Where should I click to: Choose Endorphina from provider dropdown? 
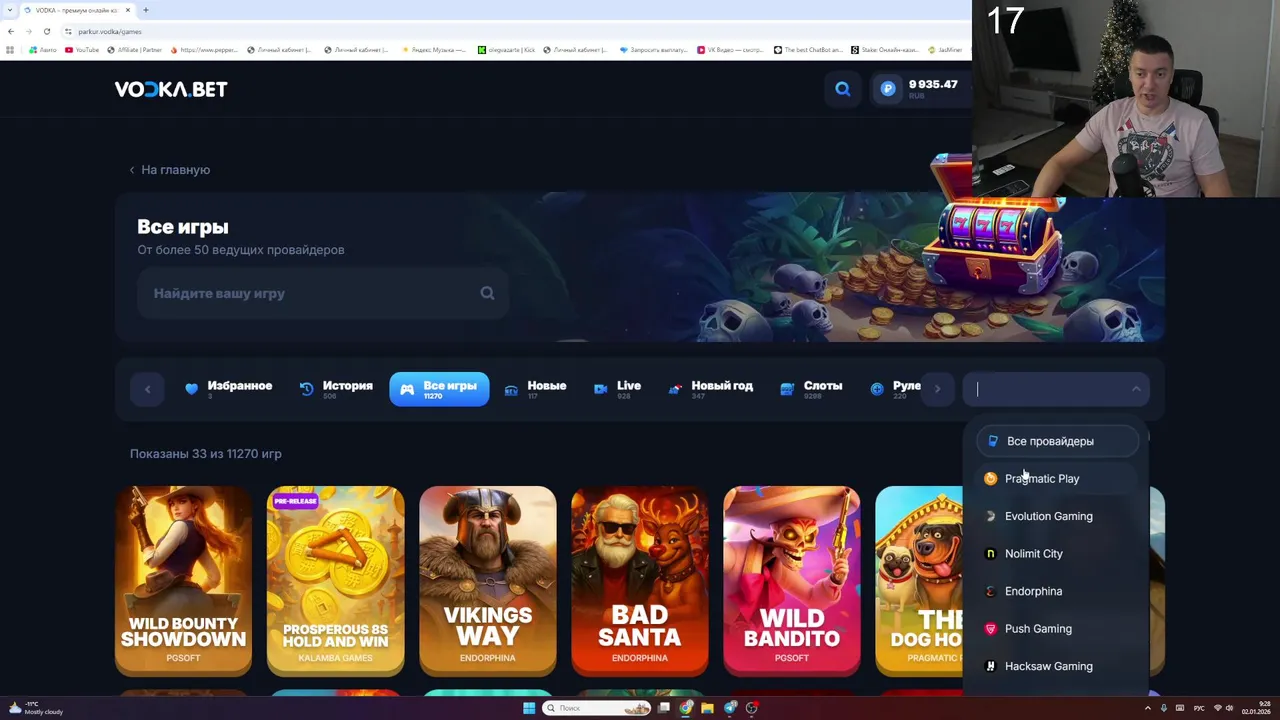click(1058, 591)
